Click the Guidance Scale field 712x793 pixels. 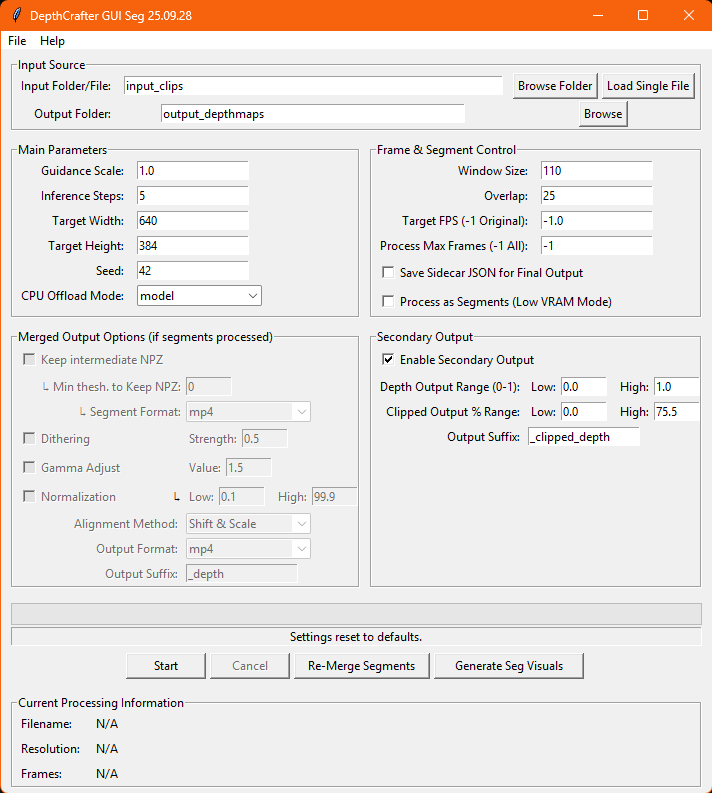point(193,171)
